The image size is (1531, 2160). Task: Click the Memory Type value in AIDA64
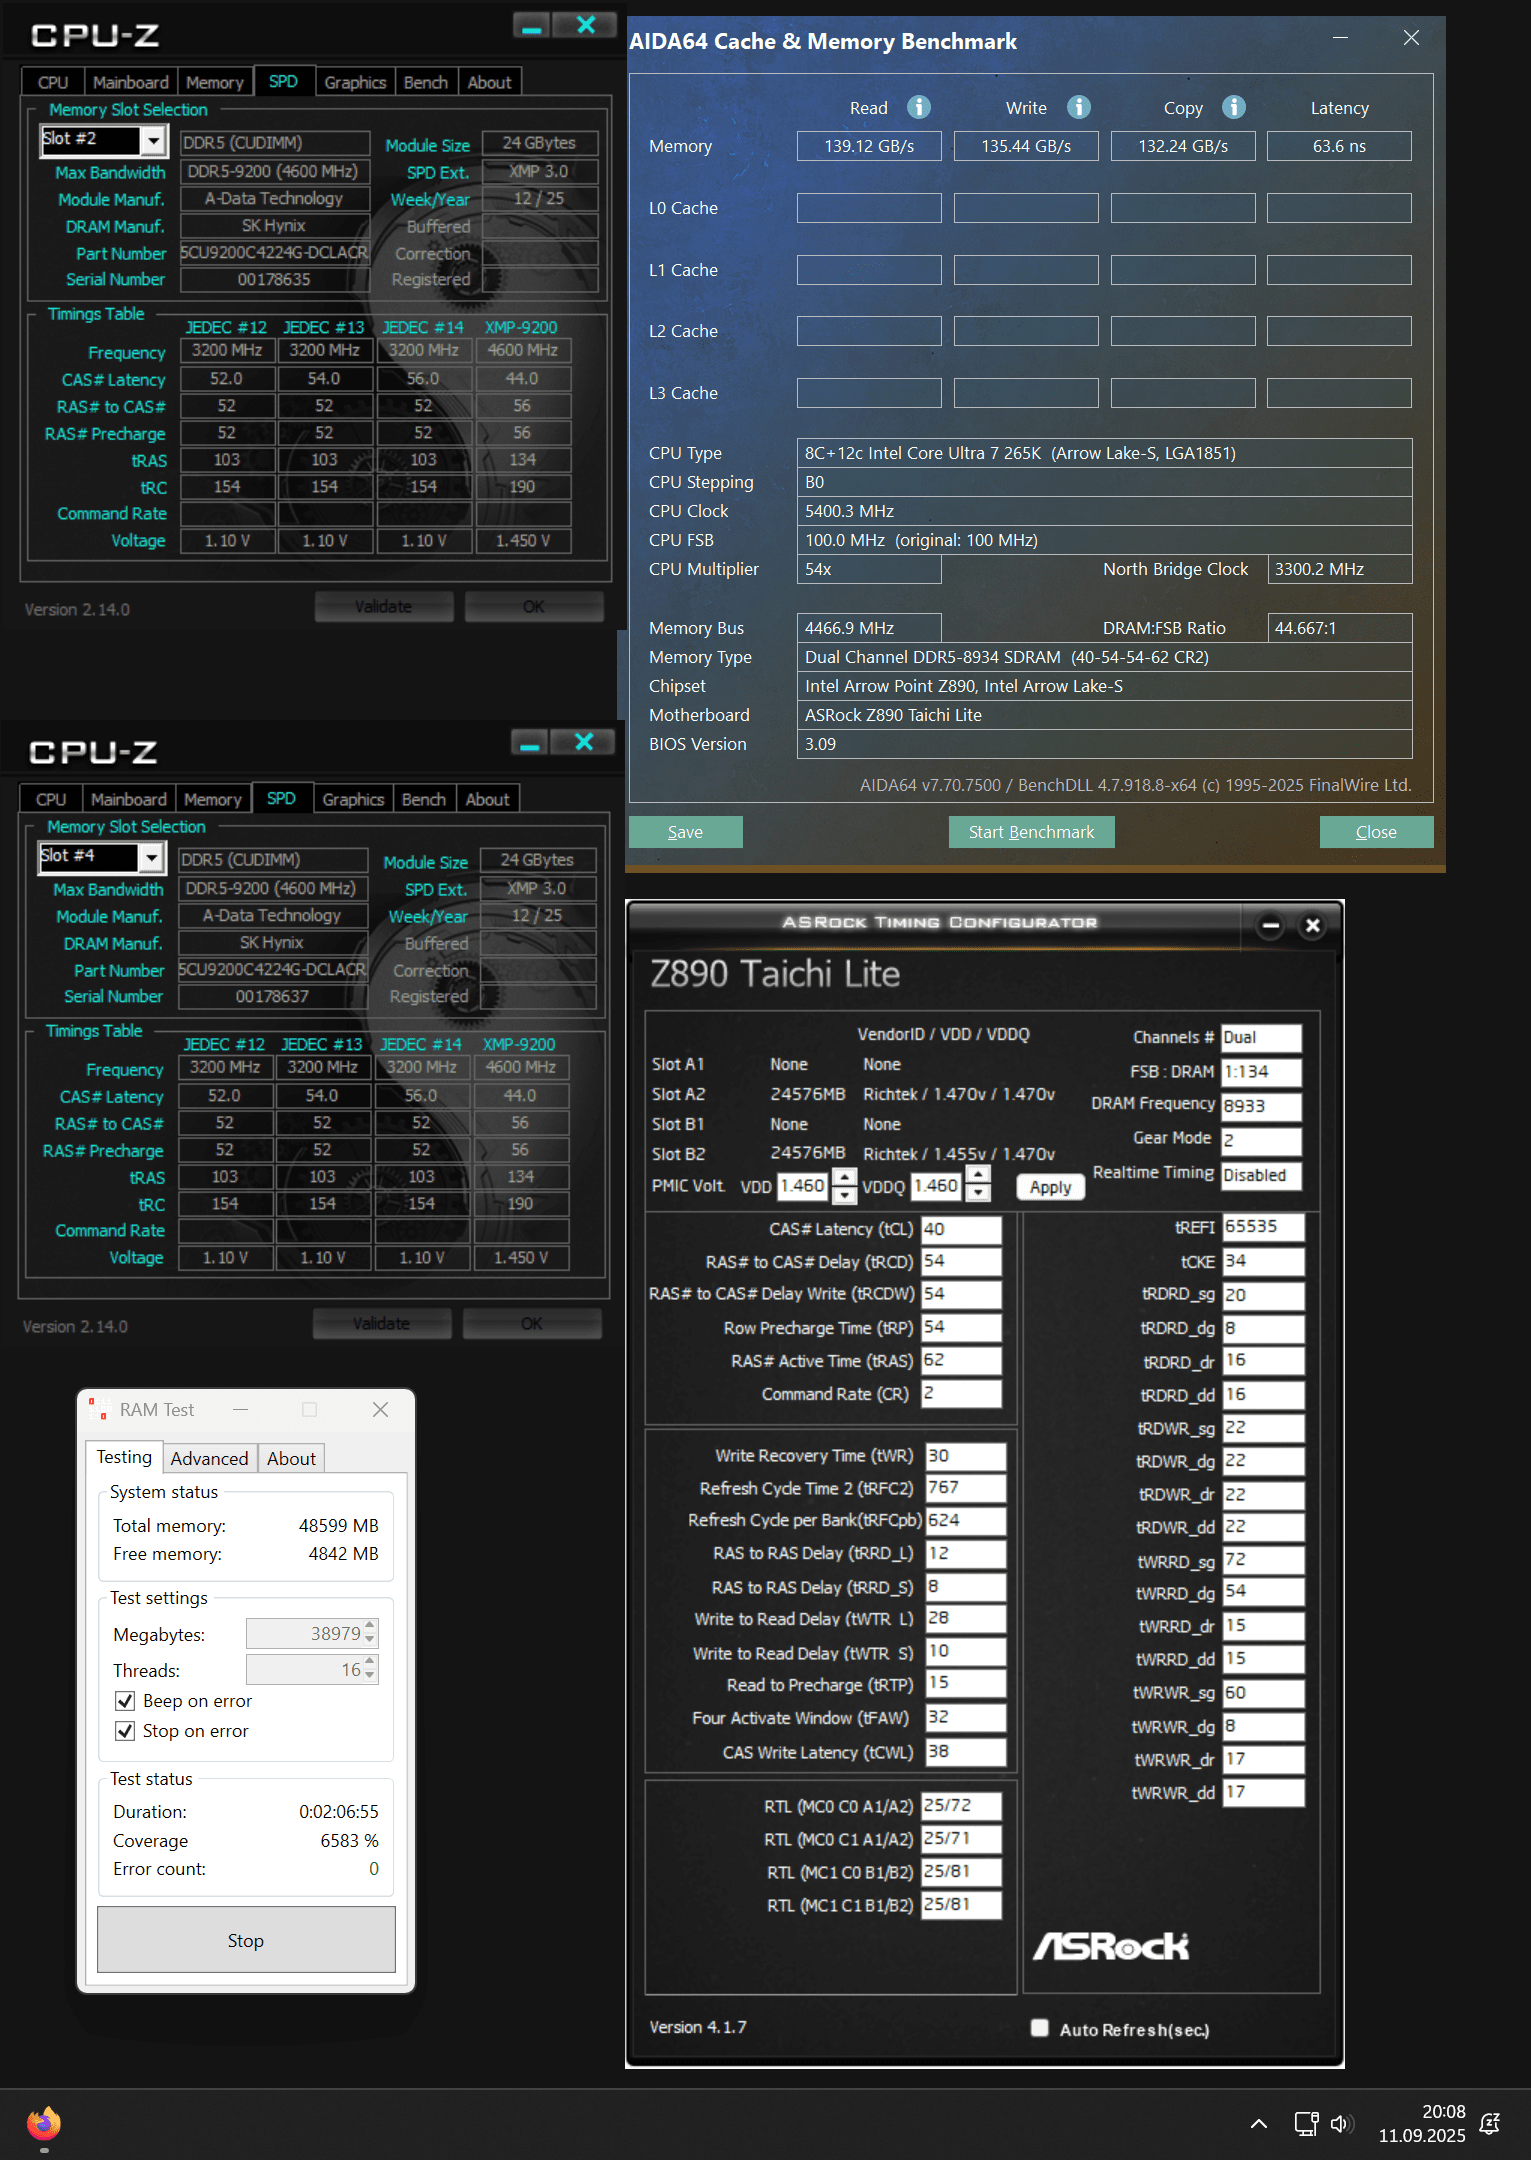(x=1104, y=657)
